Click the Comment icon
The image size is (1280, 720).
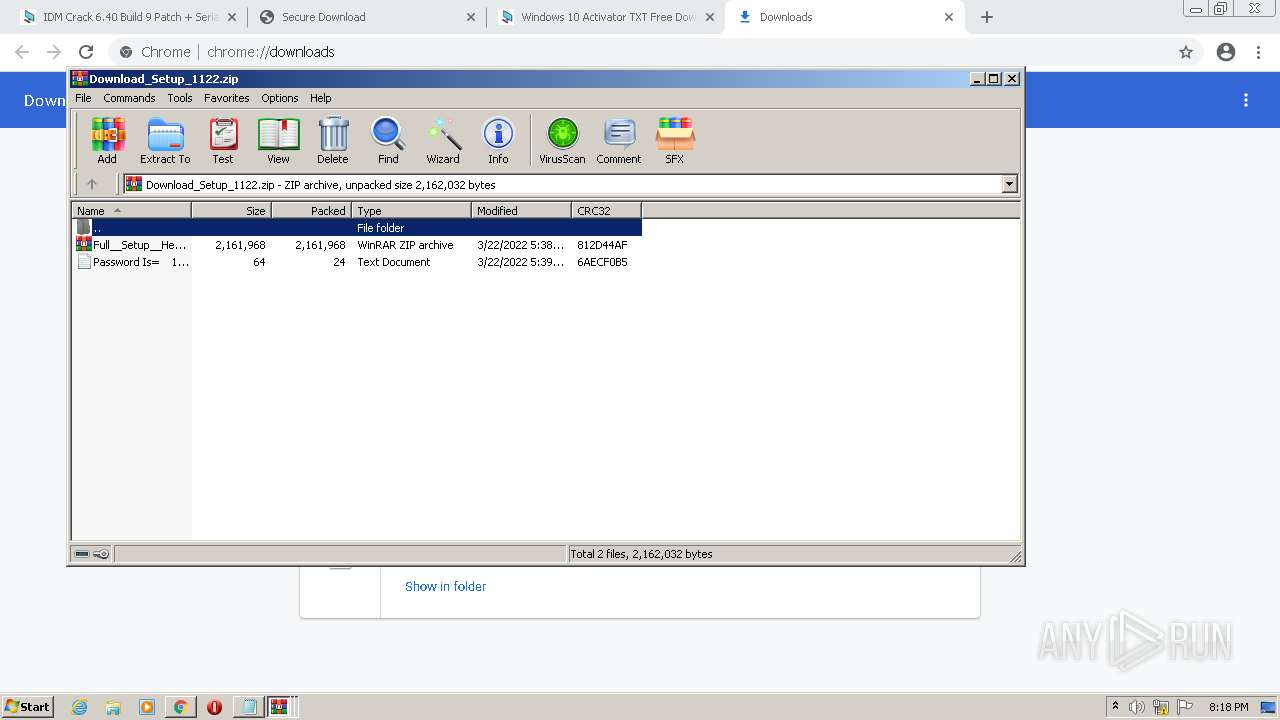tap(619, 140)
